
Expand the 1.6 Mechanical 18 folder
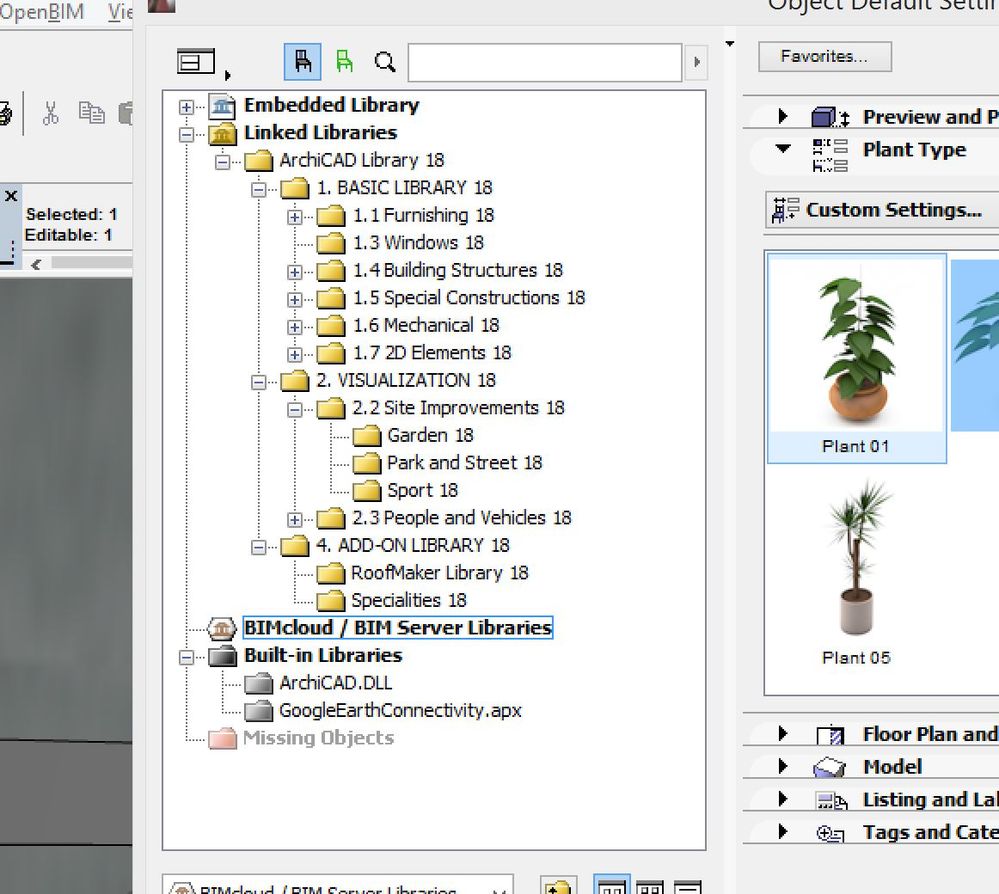click(x=294, y=327)
